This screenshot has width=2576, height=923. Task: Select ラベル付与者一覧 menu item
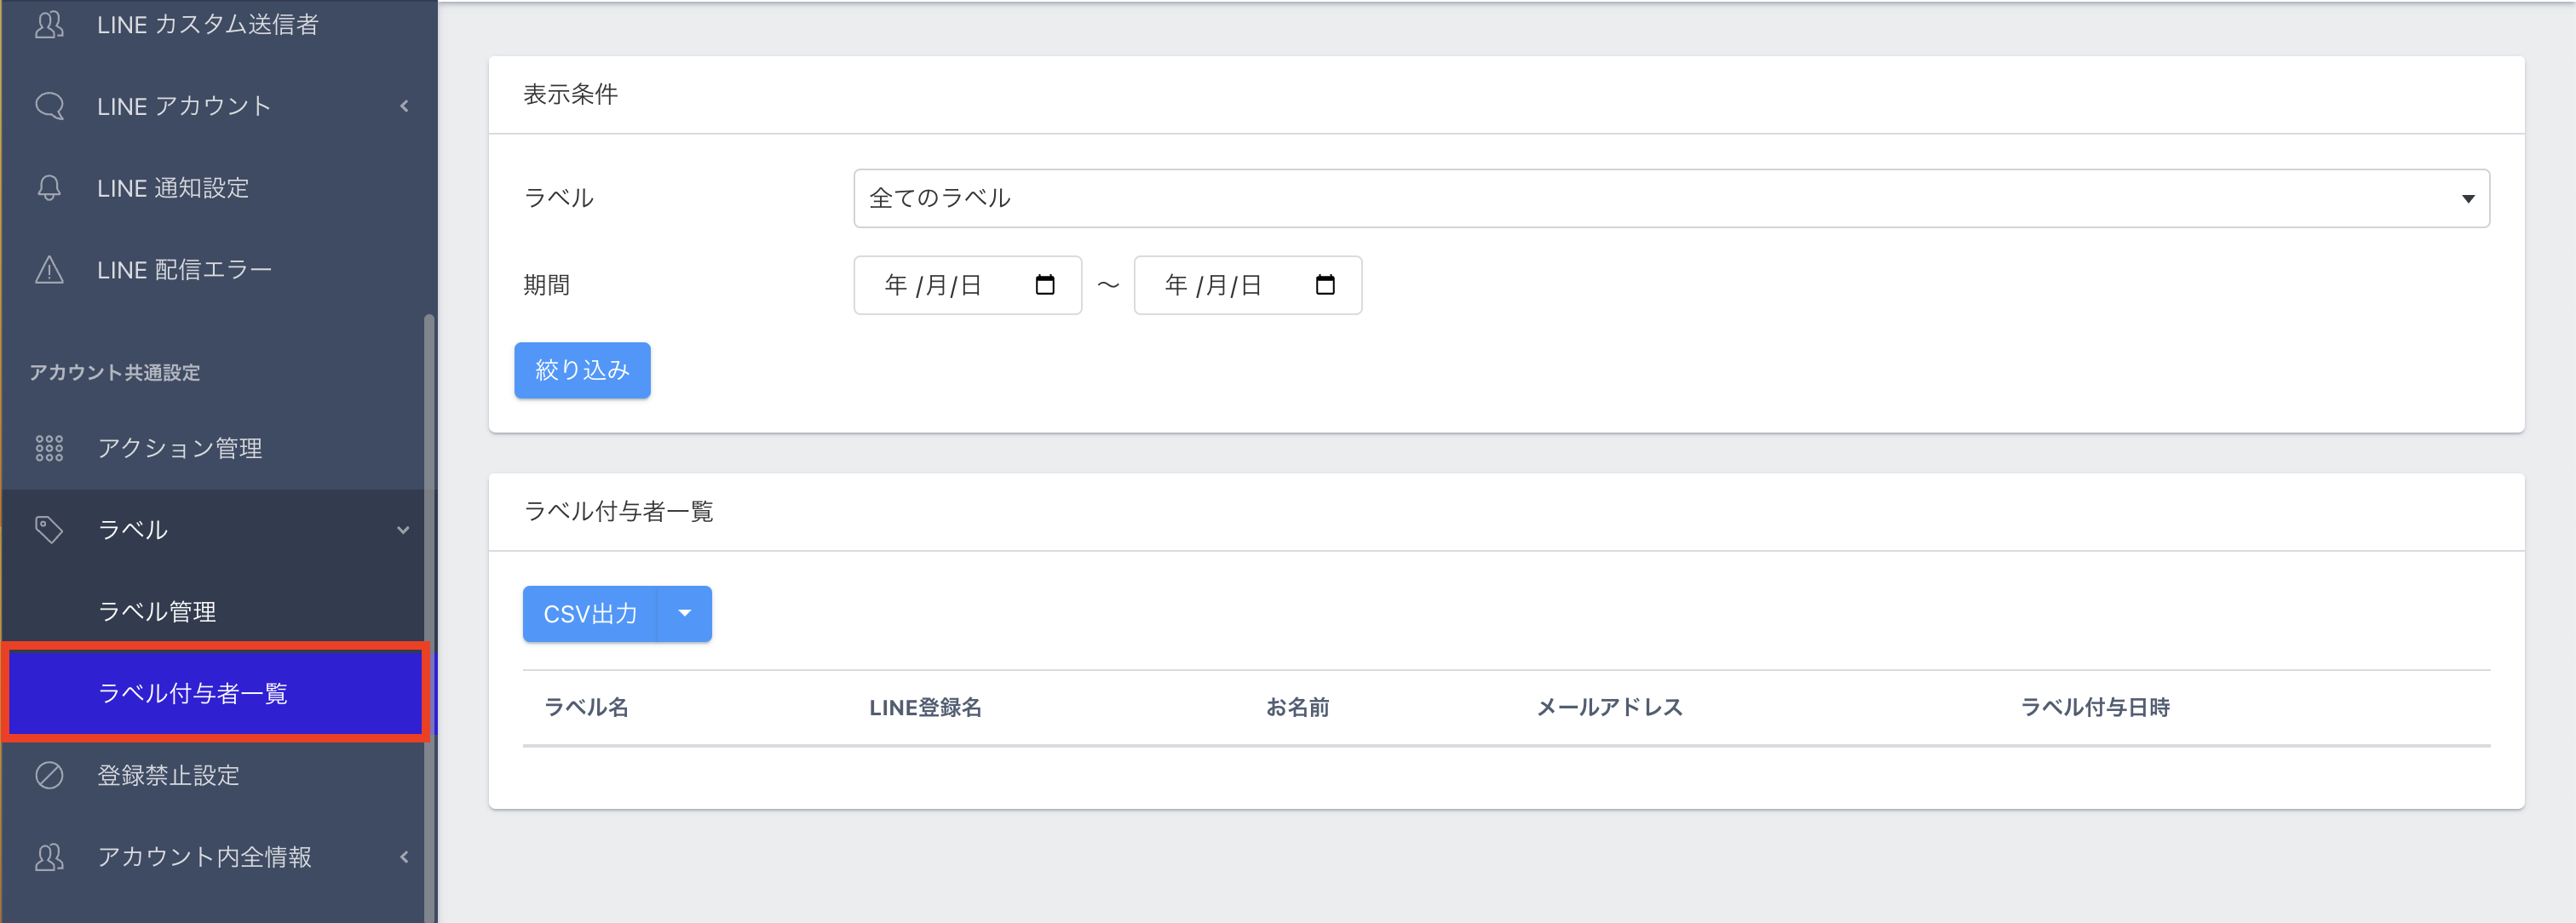click(x=193, y=693)
